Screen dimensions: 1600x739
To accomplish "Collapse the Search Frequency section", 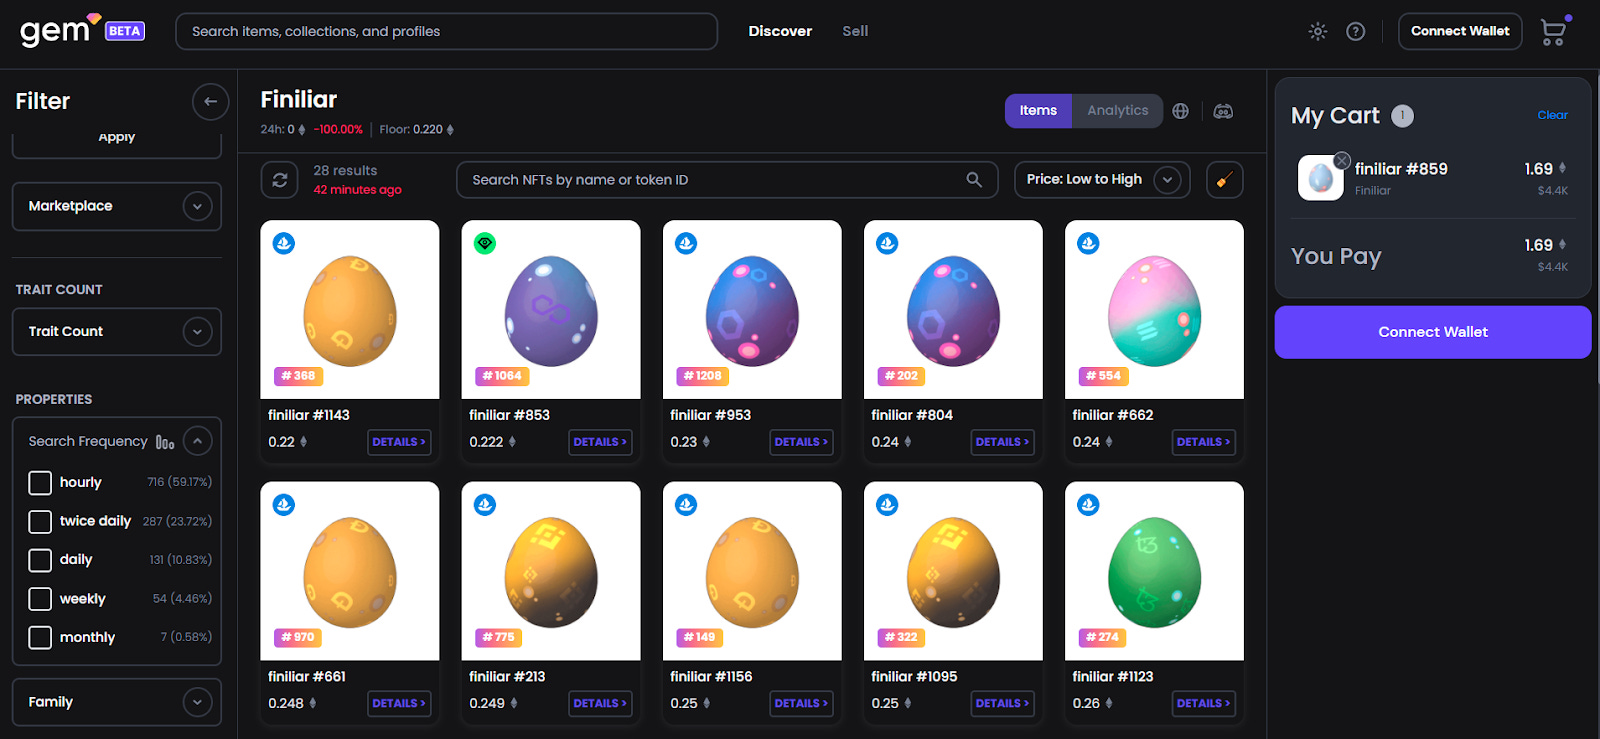I will 197,441.
